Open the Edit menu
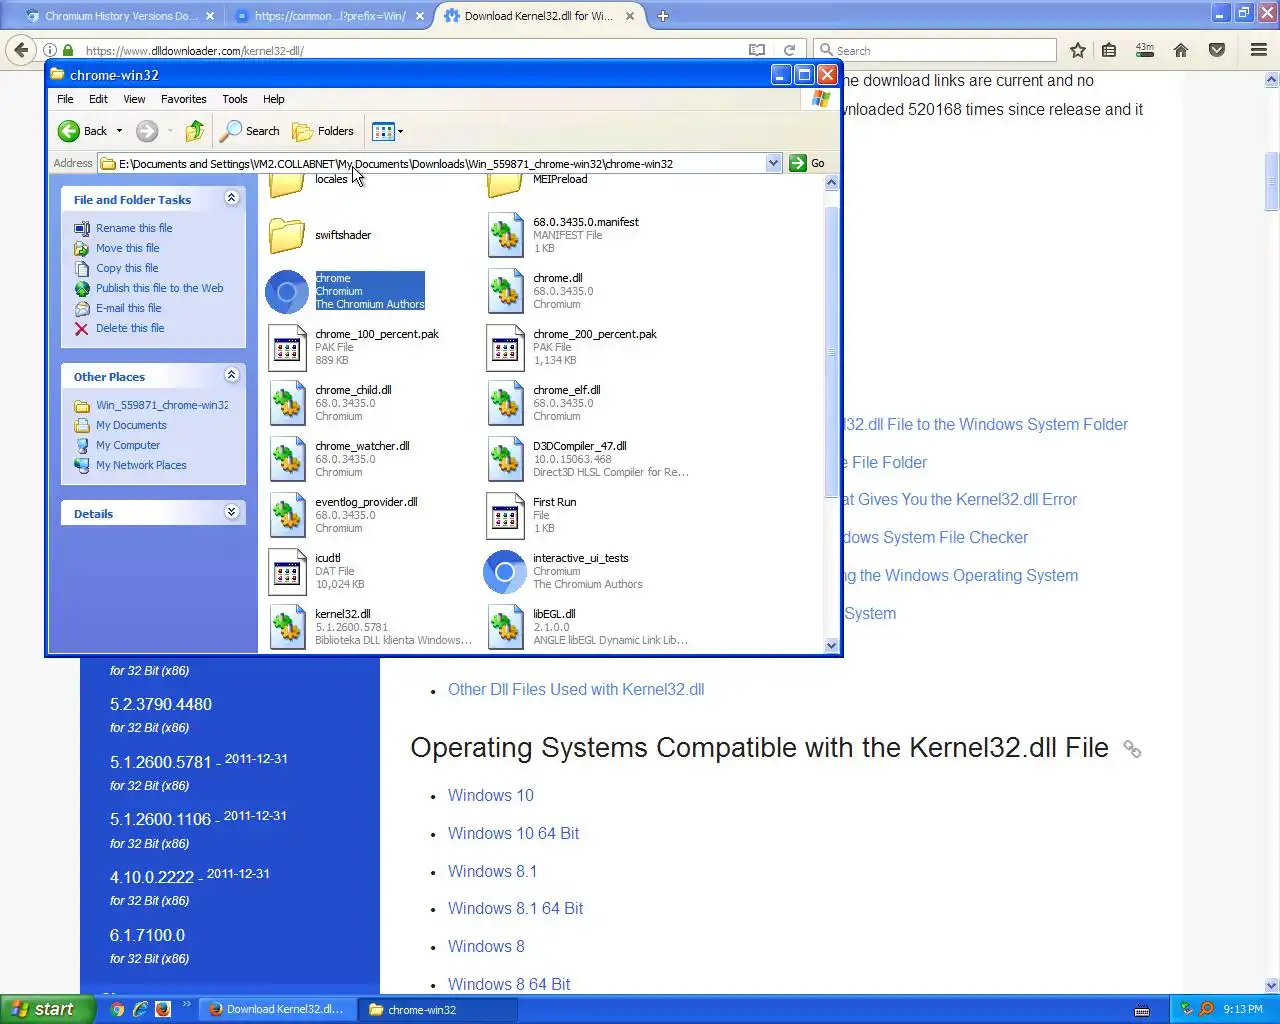Viewport: 1280px width, 1024px height. tap(98, 99)
